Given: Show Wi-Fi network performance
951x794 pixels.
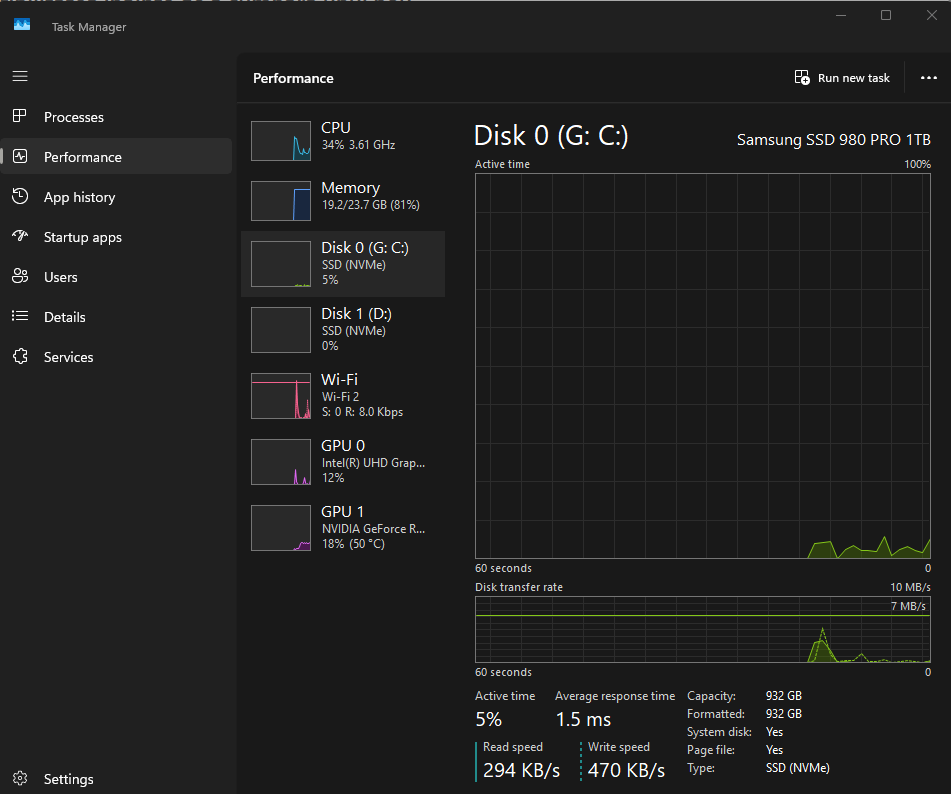Looking at the screenshot, I should [343, 395].
